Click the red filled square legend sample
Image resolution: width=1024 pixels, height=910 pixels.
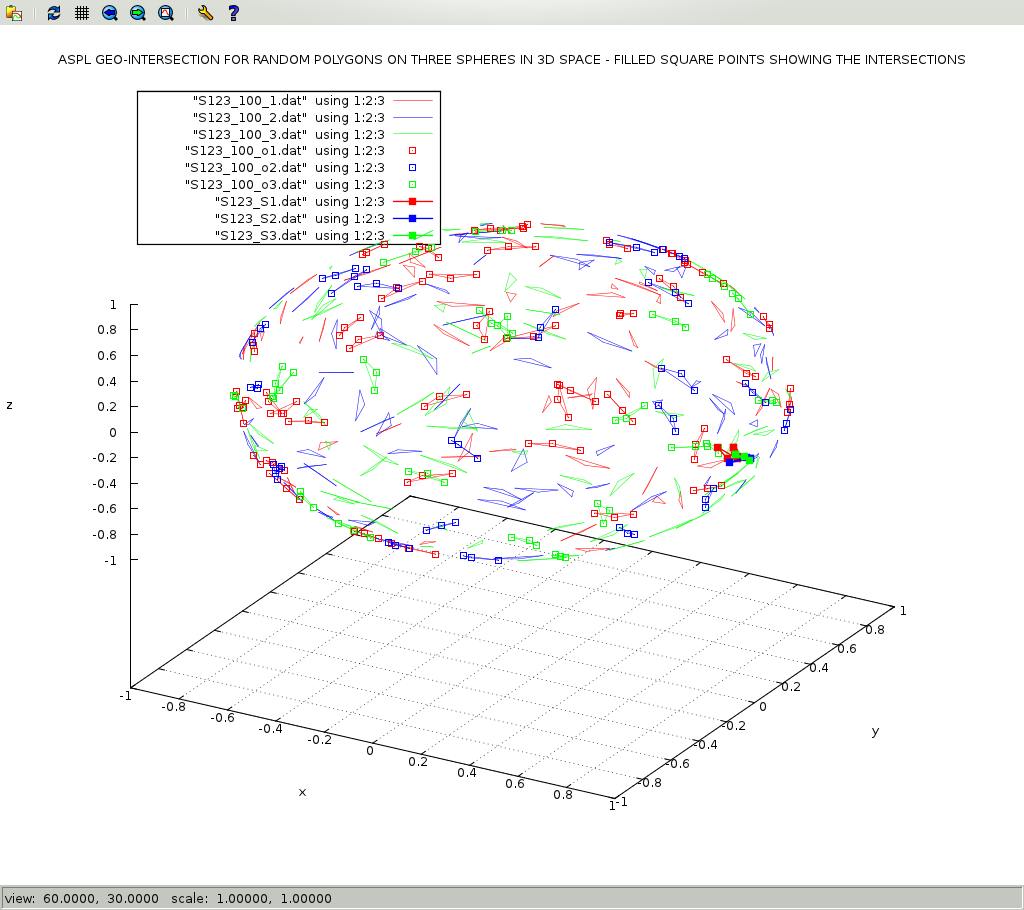412,202
